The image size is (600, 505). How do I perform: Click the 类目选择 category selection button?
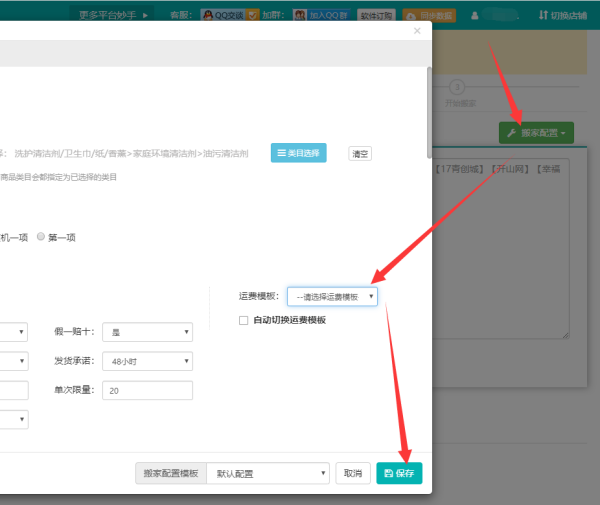tap(298, 153)
